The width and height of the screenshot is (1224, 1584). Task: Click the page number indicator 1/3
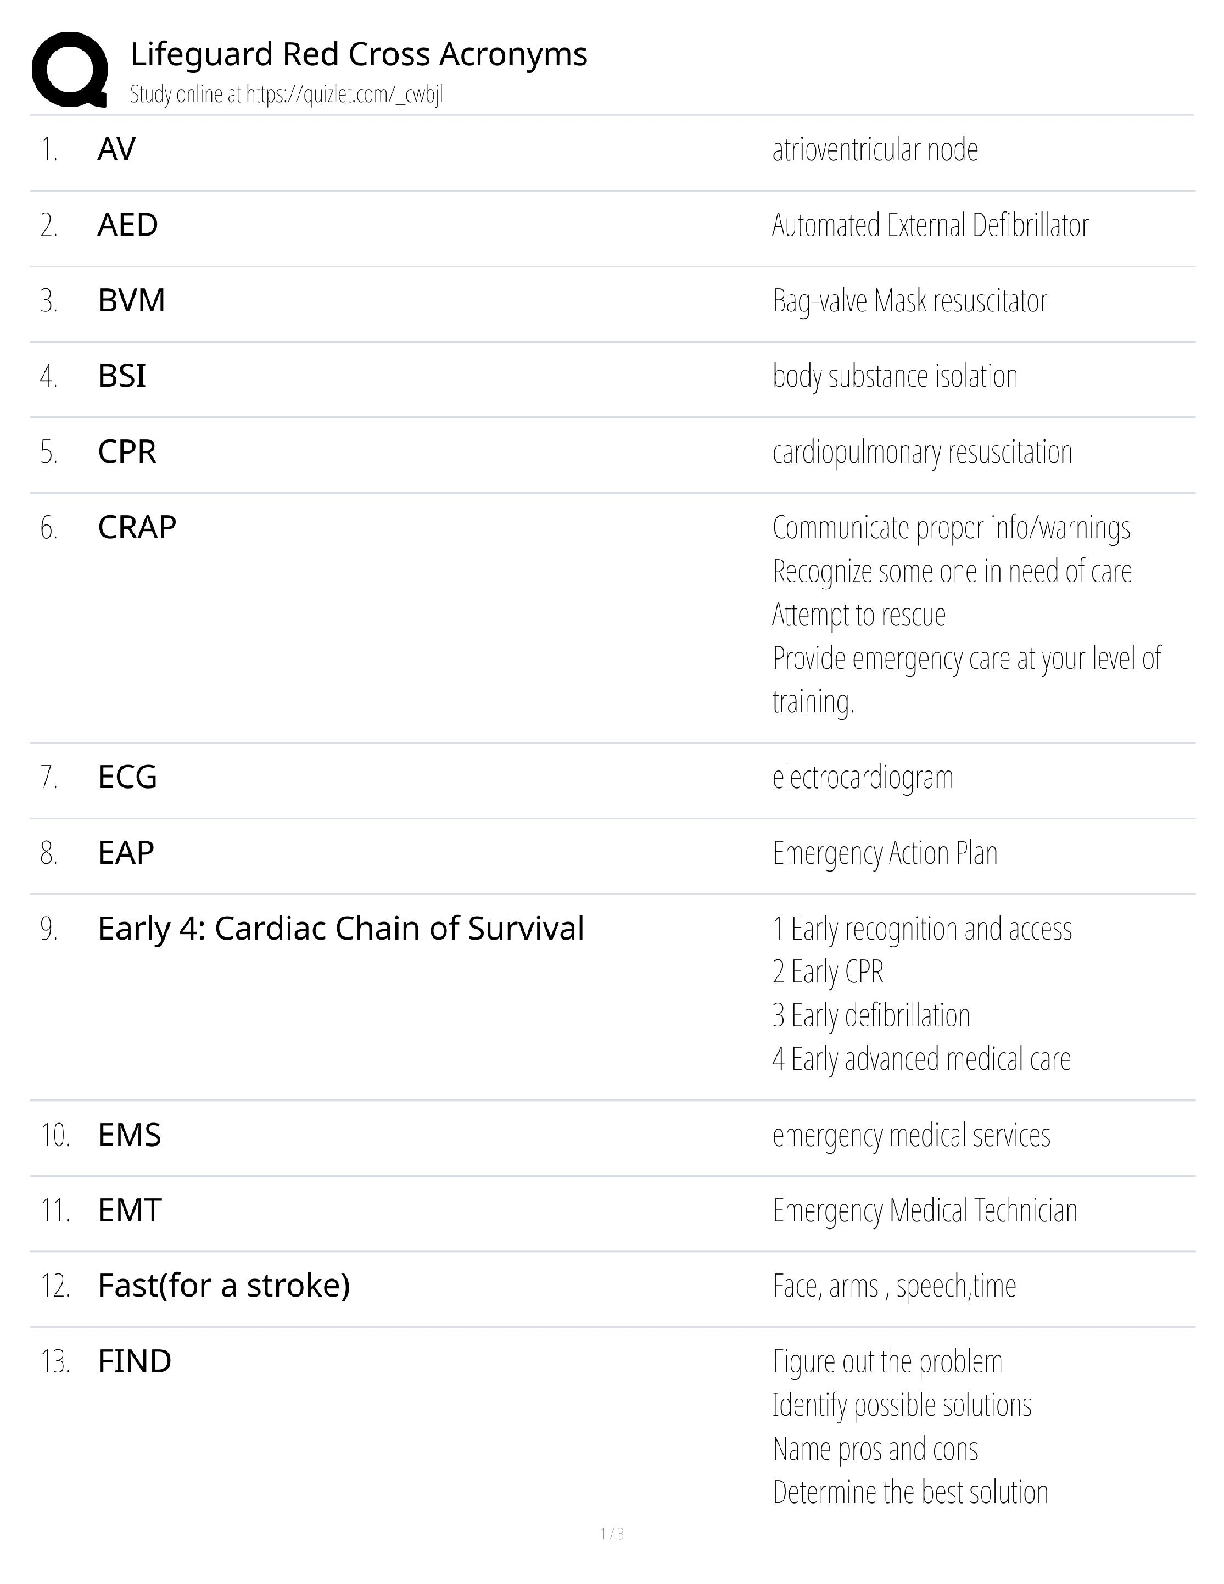click(x=611, y=1534)
